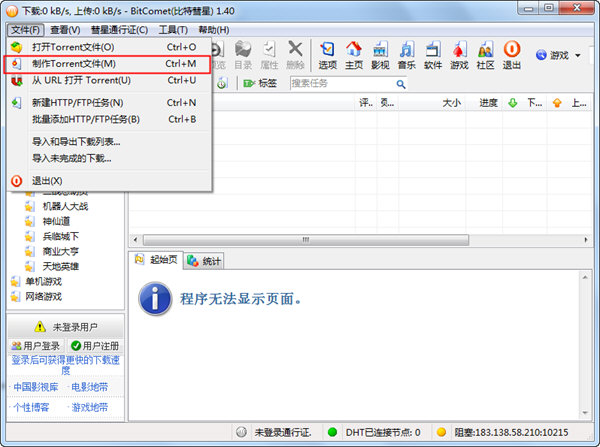The width and height of the screenshot is (600, 447).
Task: Click the Home (主页) toolbar icon
Action: click(353, 54)
